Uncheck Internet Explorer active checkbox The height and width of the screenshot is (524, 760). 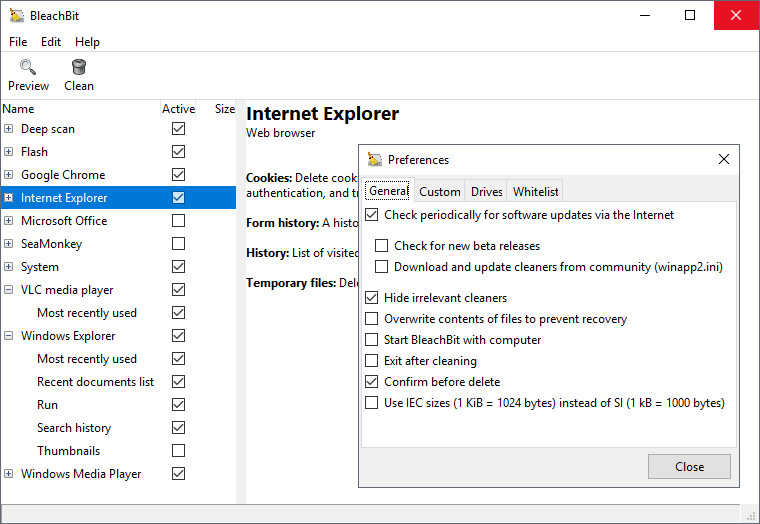178,197
